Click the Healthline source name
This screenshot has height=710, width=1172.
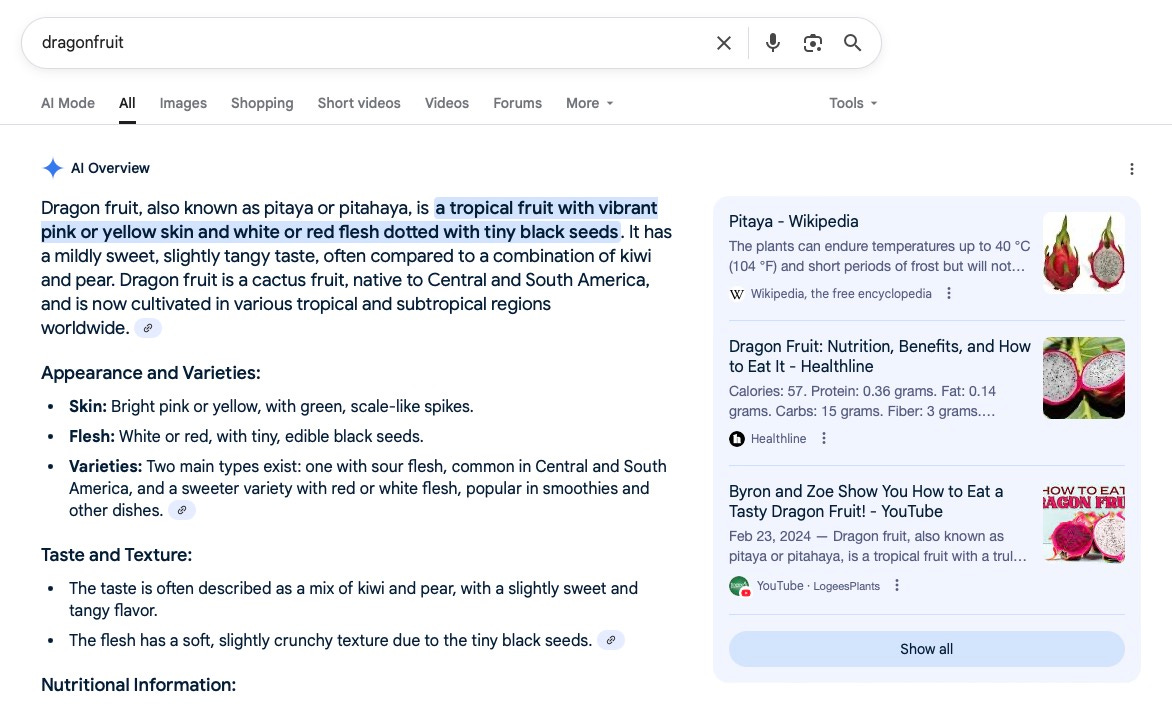pos(778,439)
